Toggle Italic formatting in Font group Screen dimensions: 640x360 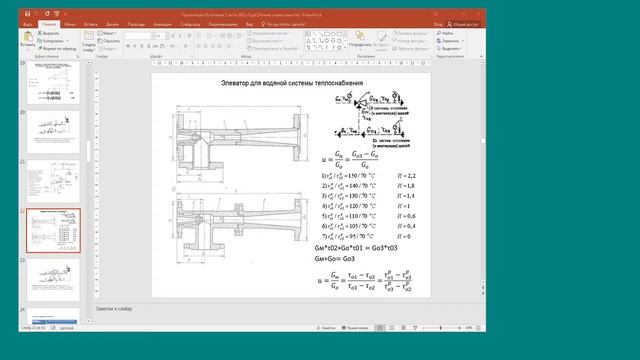[x=135, y=47]
